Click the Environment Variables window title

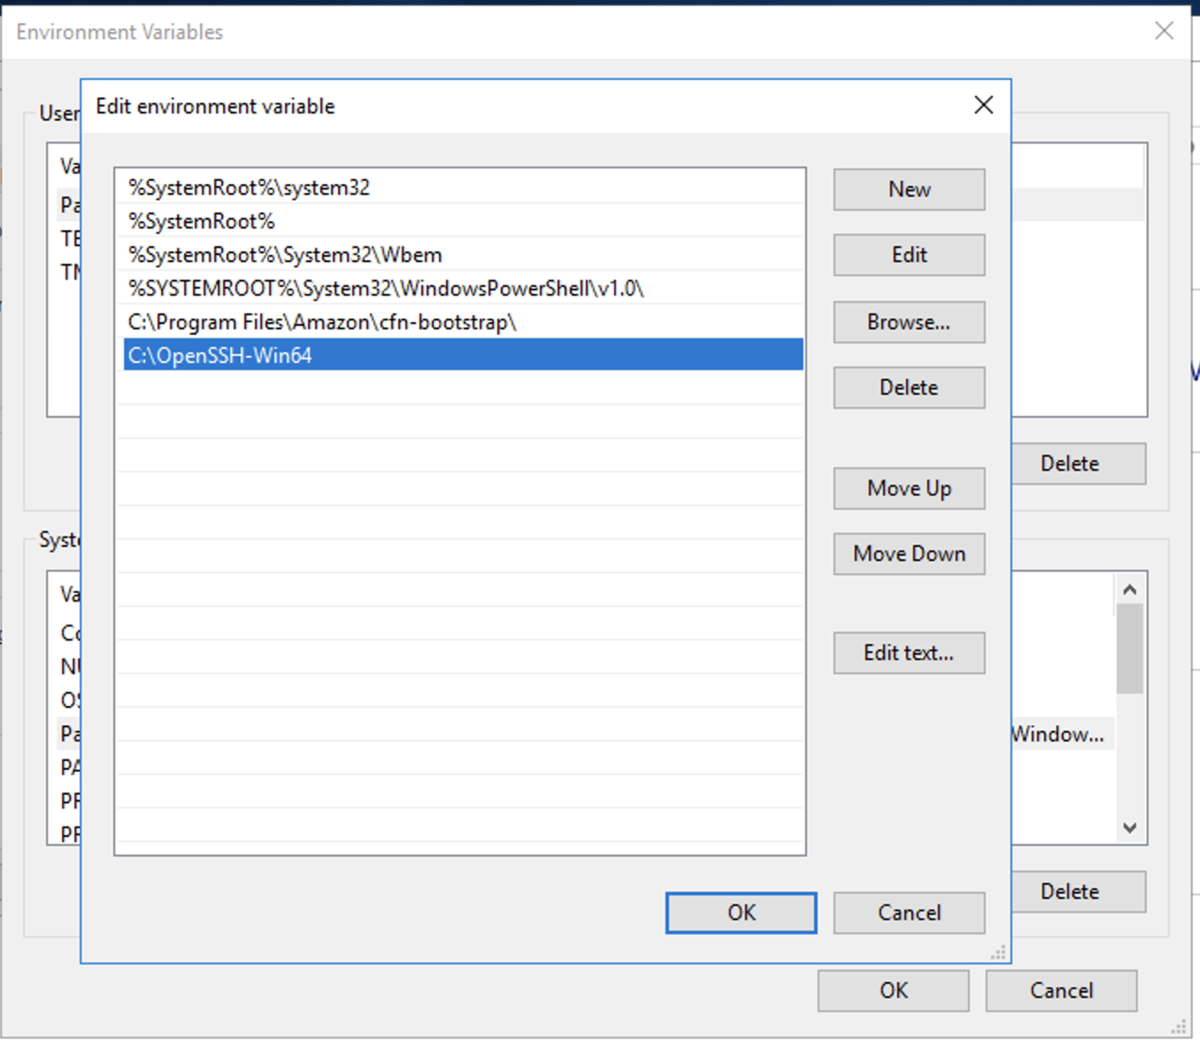click(119, 32)
